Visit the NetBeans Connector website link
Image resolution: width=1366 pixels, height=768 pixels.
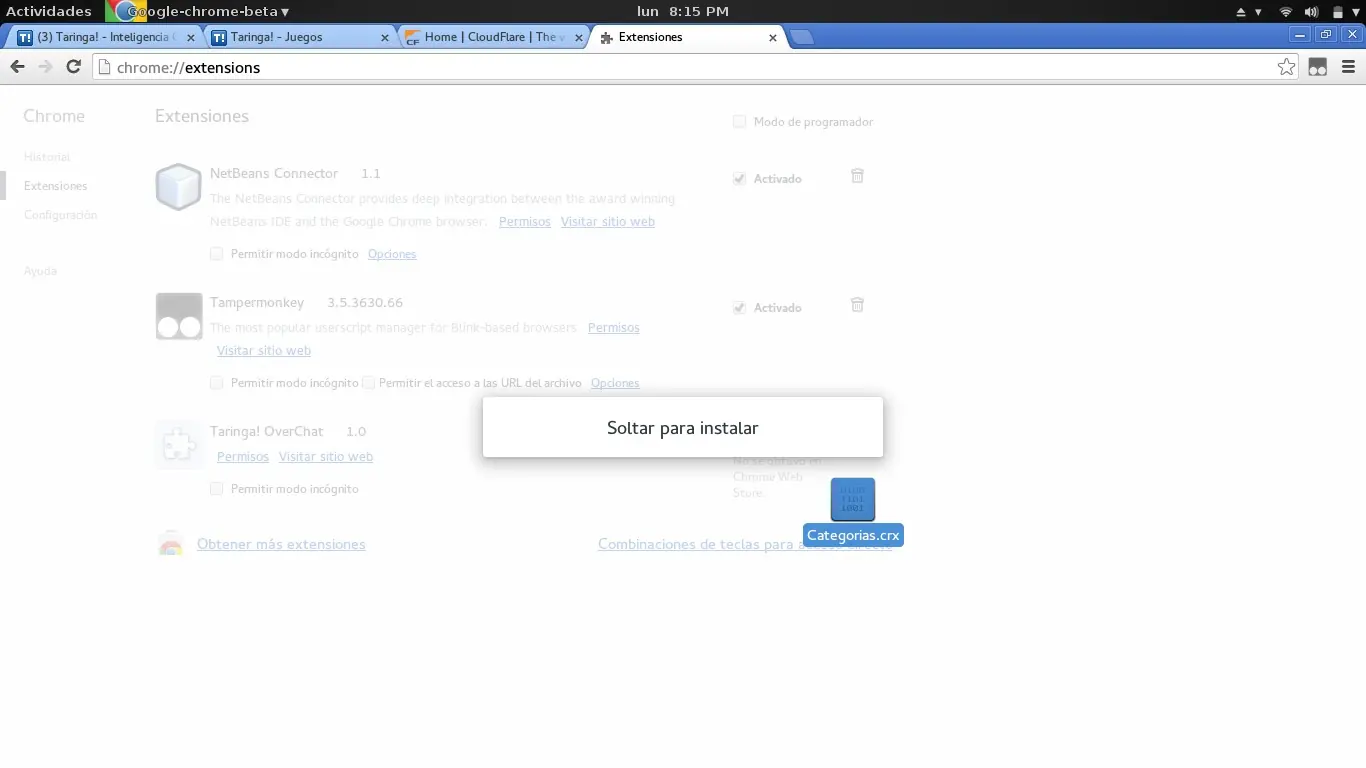pyautogui.click(x=608, y=222)
